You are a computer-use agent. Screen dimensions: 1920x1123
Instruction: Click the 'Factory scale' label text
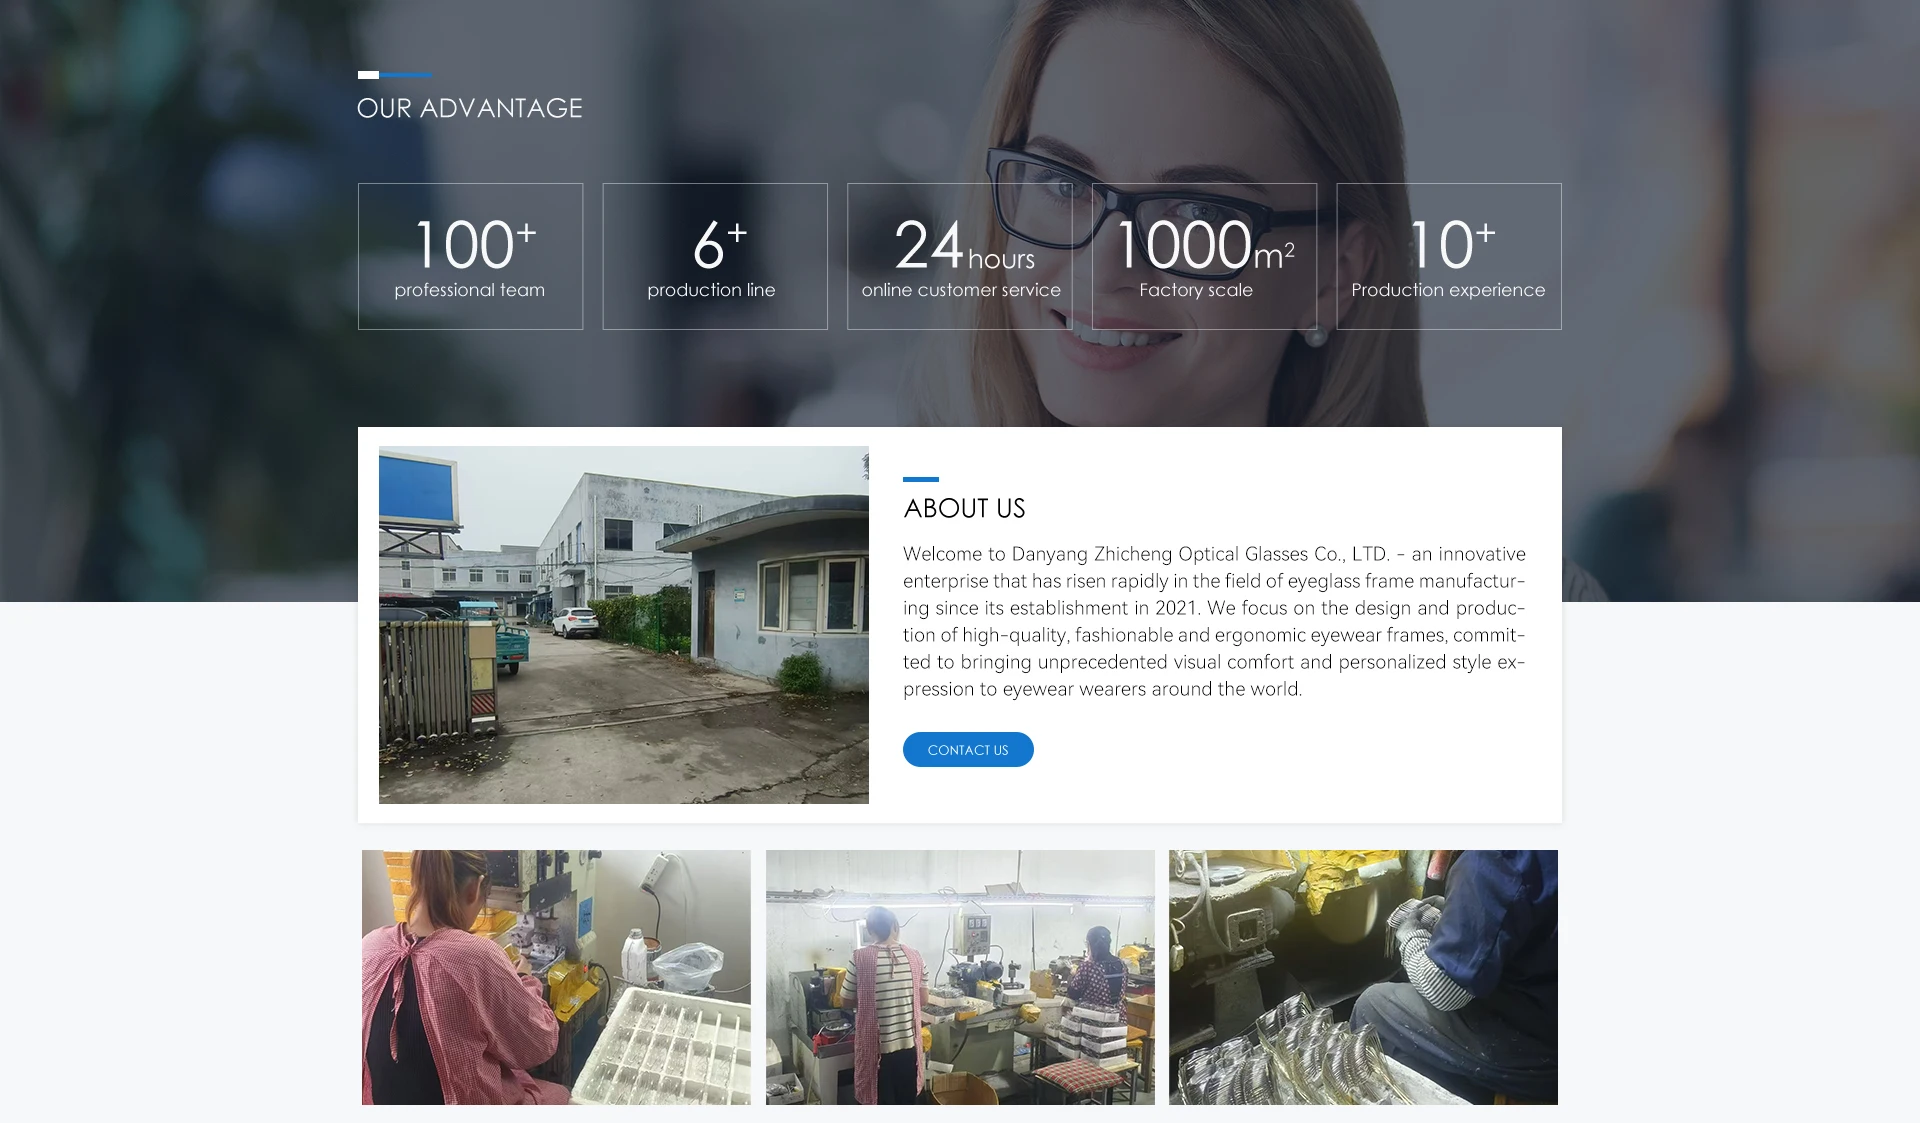[x=1195, y=290]
